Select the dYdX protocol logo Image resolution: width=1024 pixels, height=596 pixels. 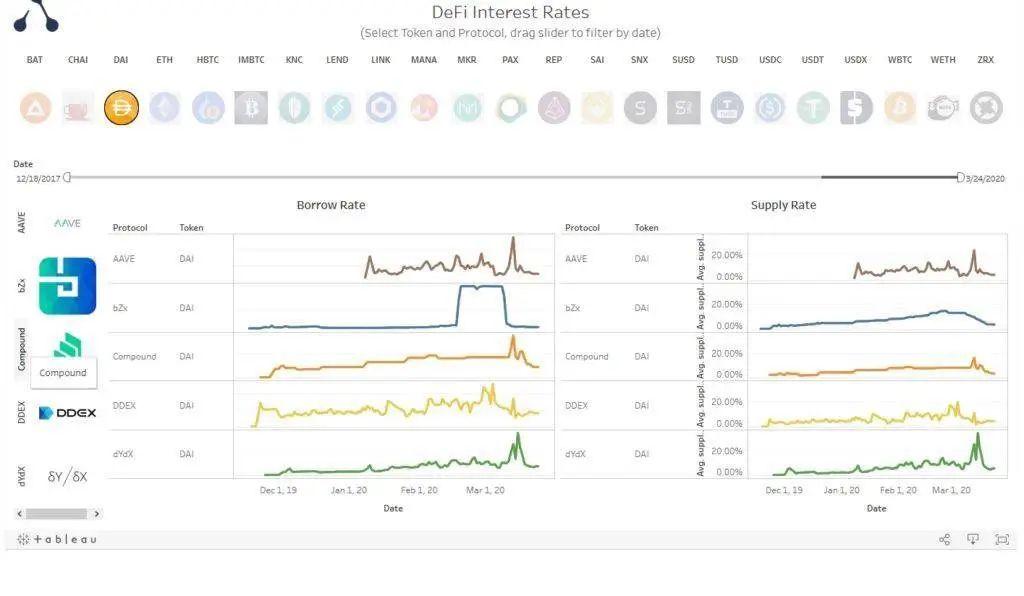pos(67,477)
